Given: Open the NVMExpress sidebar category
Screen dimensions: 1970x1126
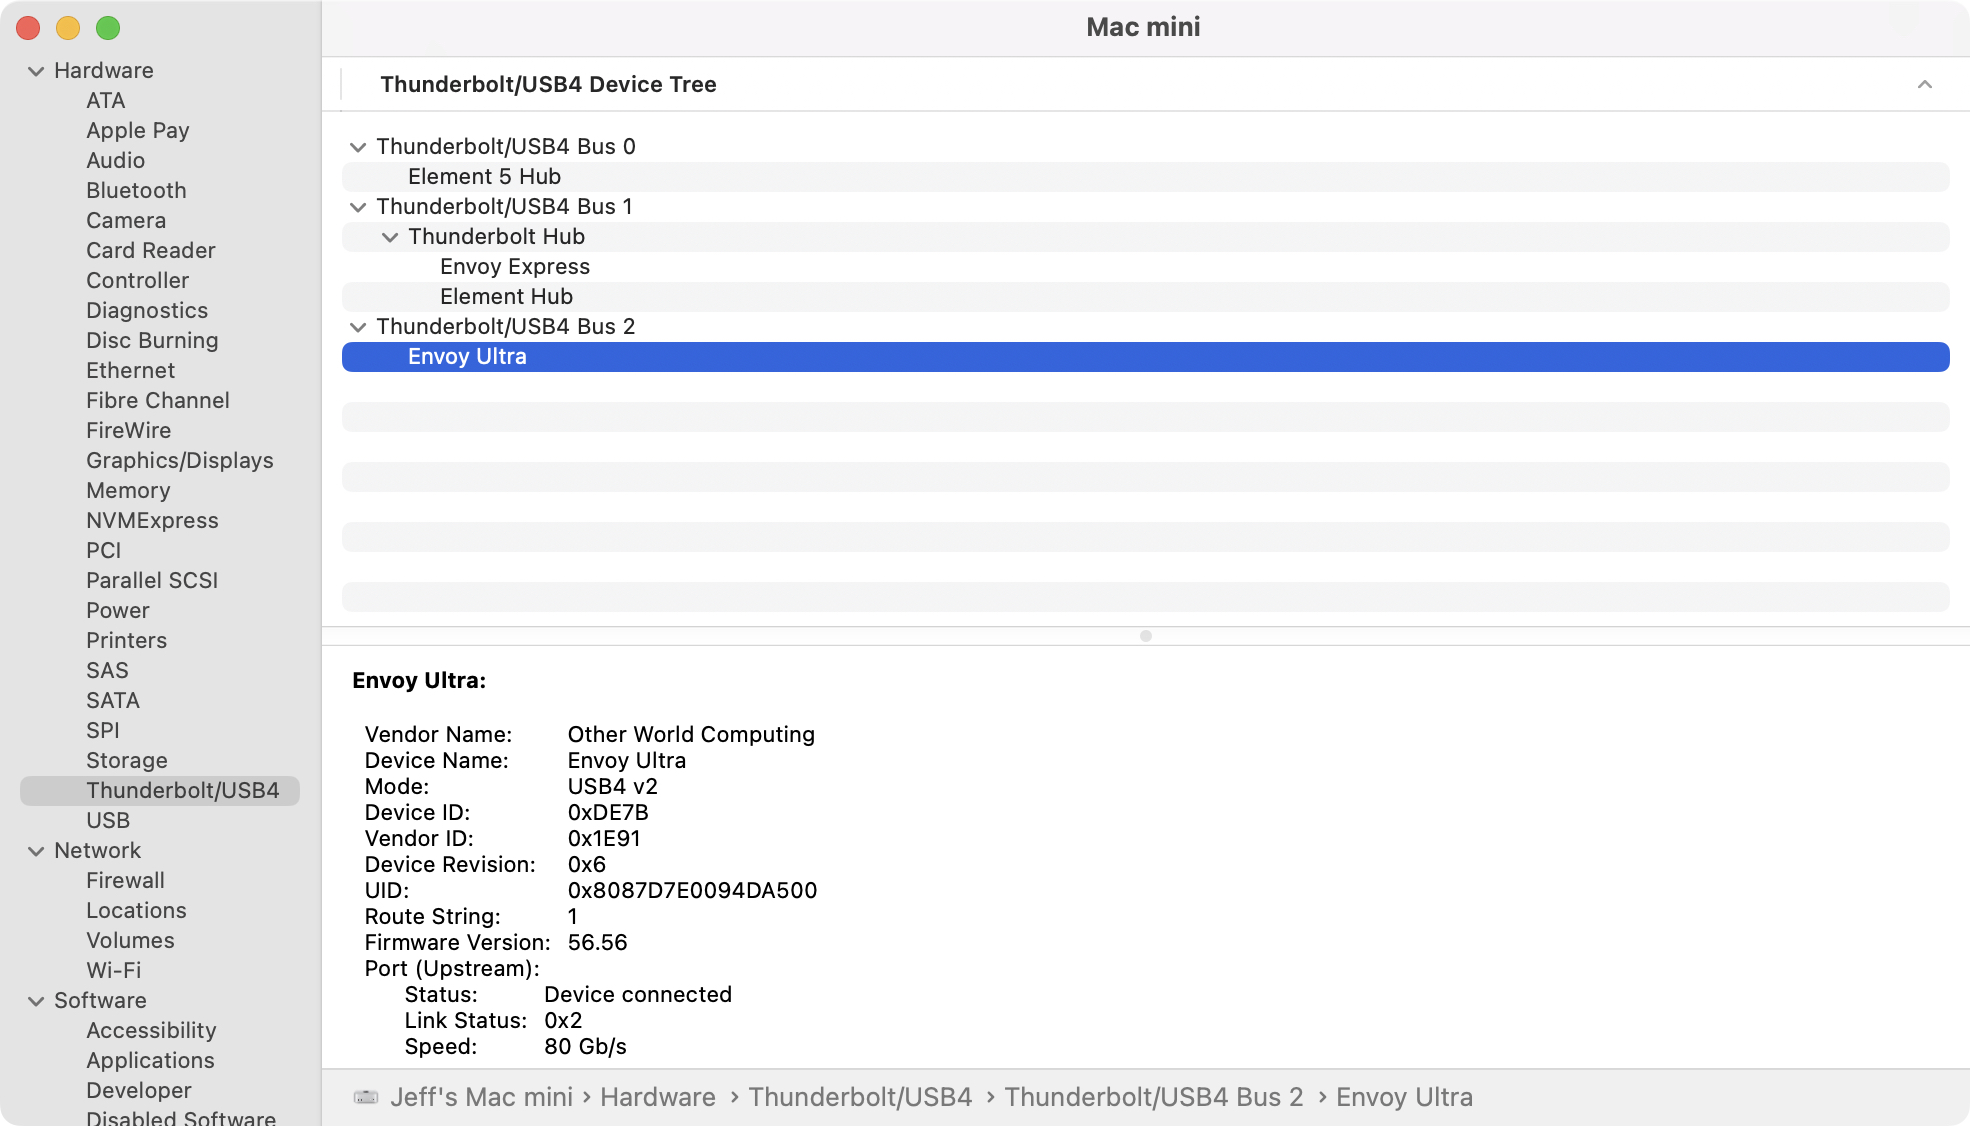Looking at the screenshot, I should tap(152, 521).
